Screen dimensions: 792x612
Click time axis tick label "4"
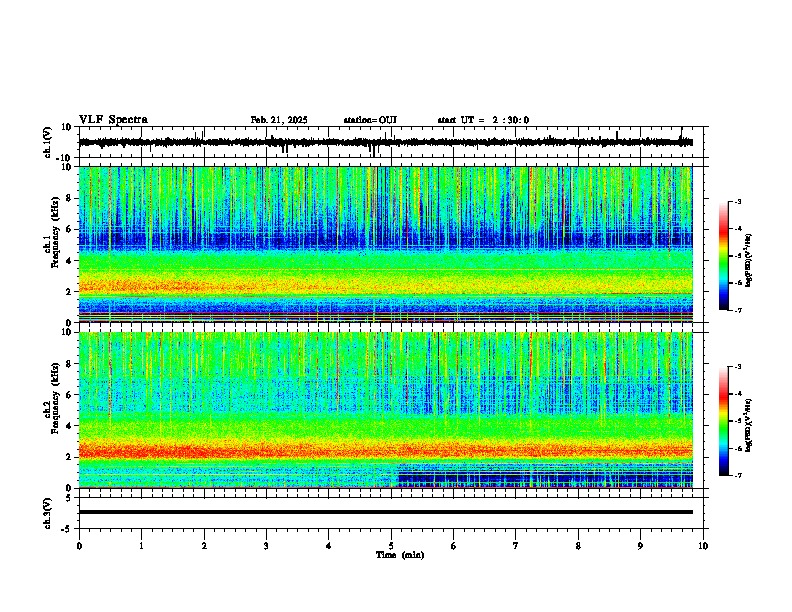point(328,546)
